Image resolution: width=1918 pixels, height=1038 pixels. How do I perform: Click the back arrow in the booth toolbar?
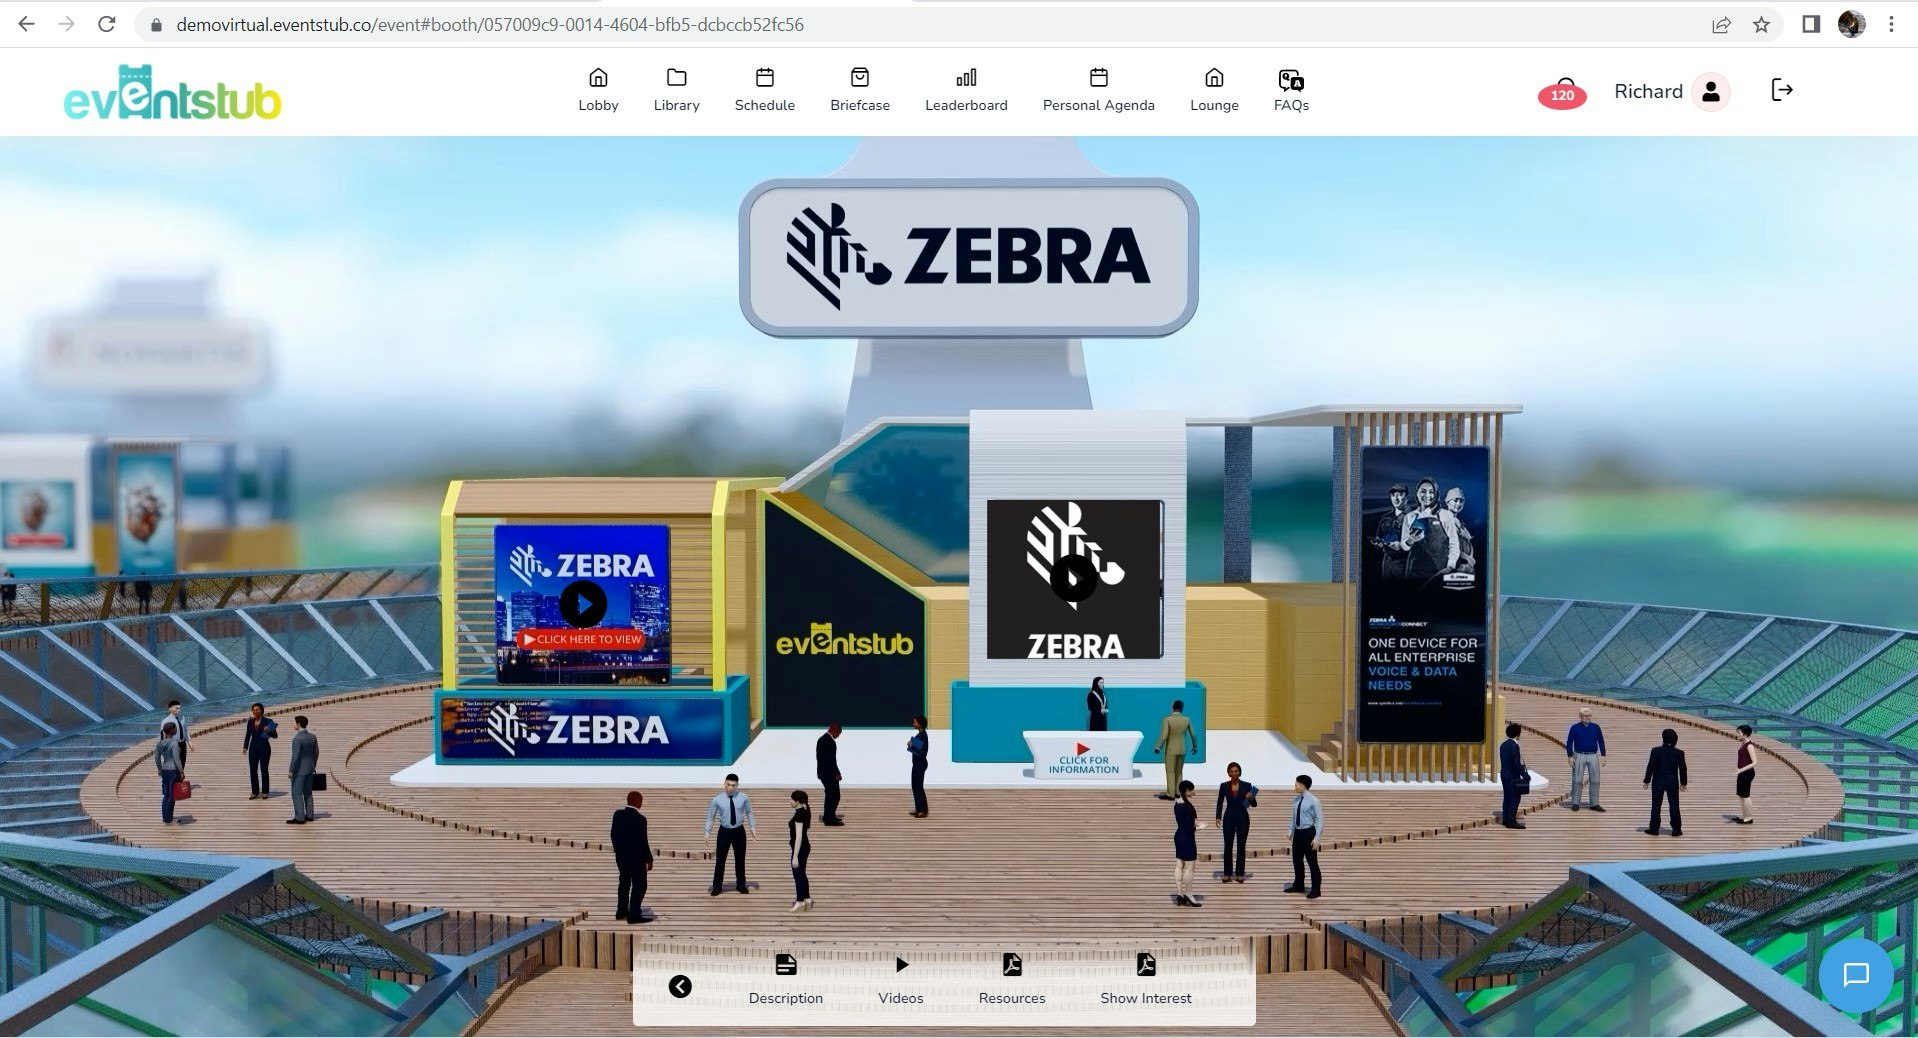(x=680, y=987)
